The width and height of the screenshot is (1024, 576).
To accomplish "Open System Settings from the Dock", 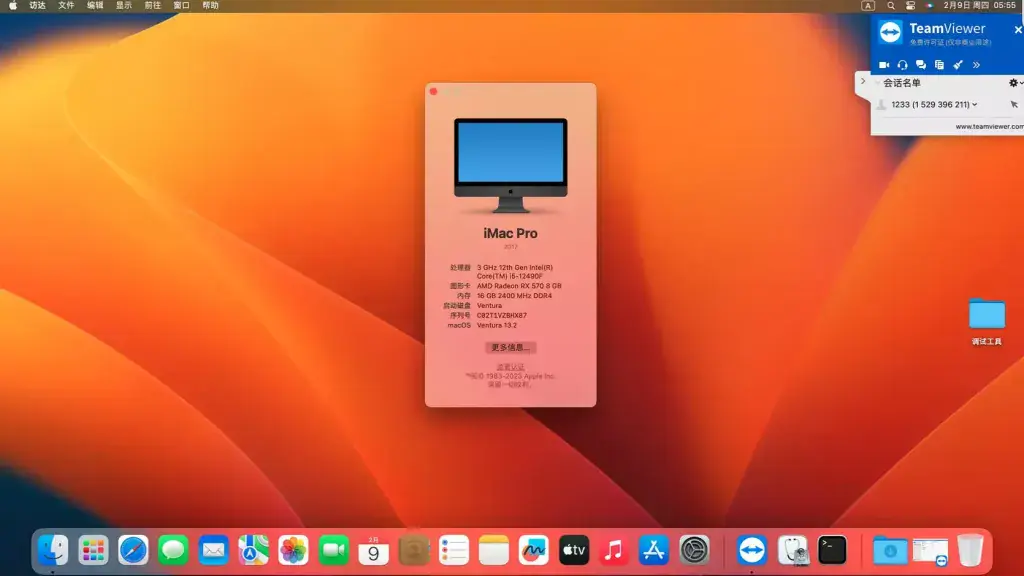I will (x=694, y=550).
